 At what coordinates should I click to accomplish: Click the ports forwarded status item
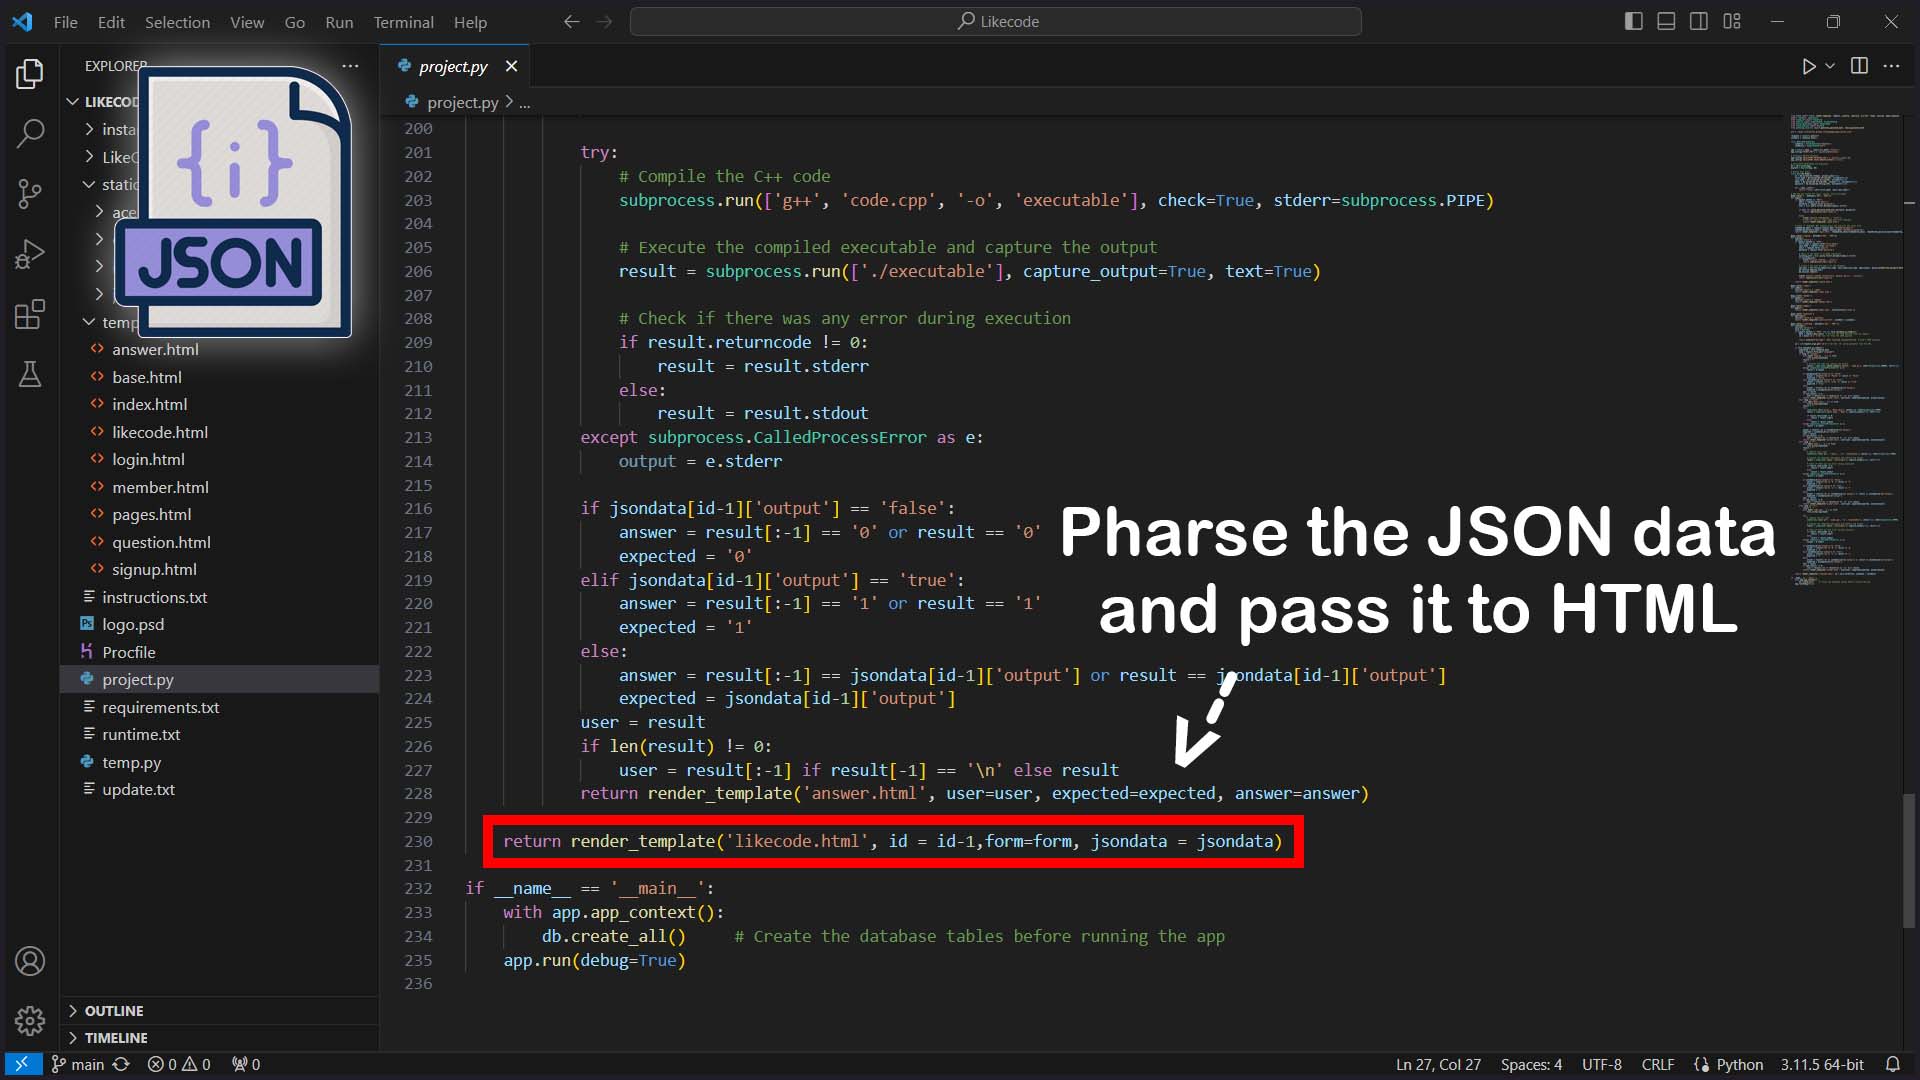(x=246, y=1064)
